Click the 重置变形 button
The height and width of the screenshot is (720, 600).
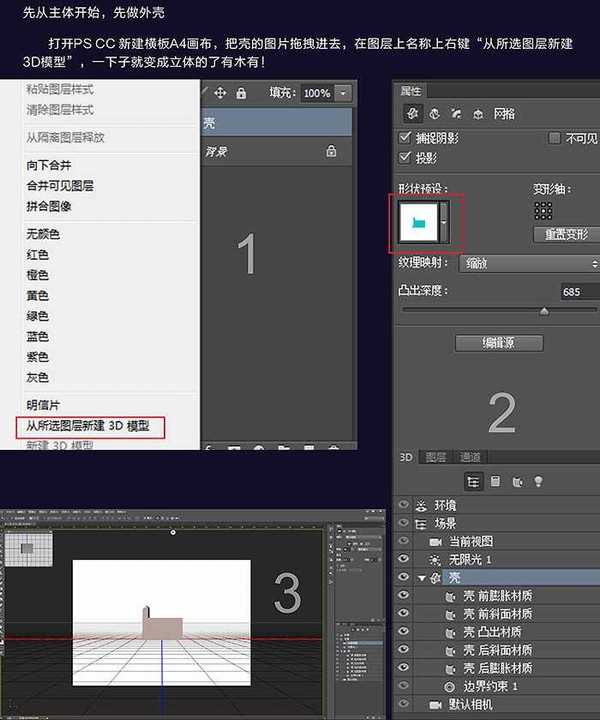point(566,234)
